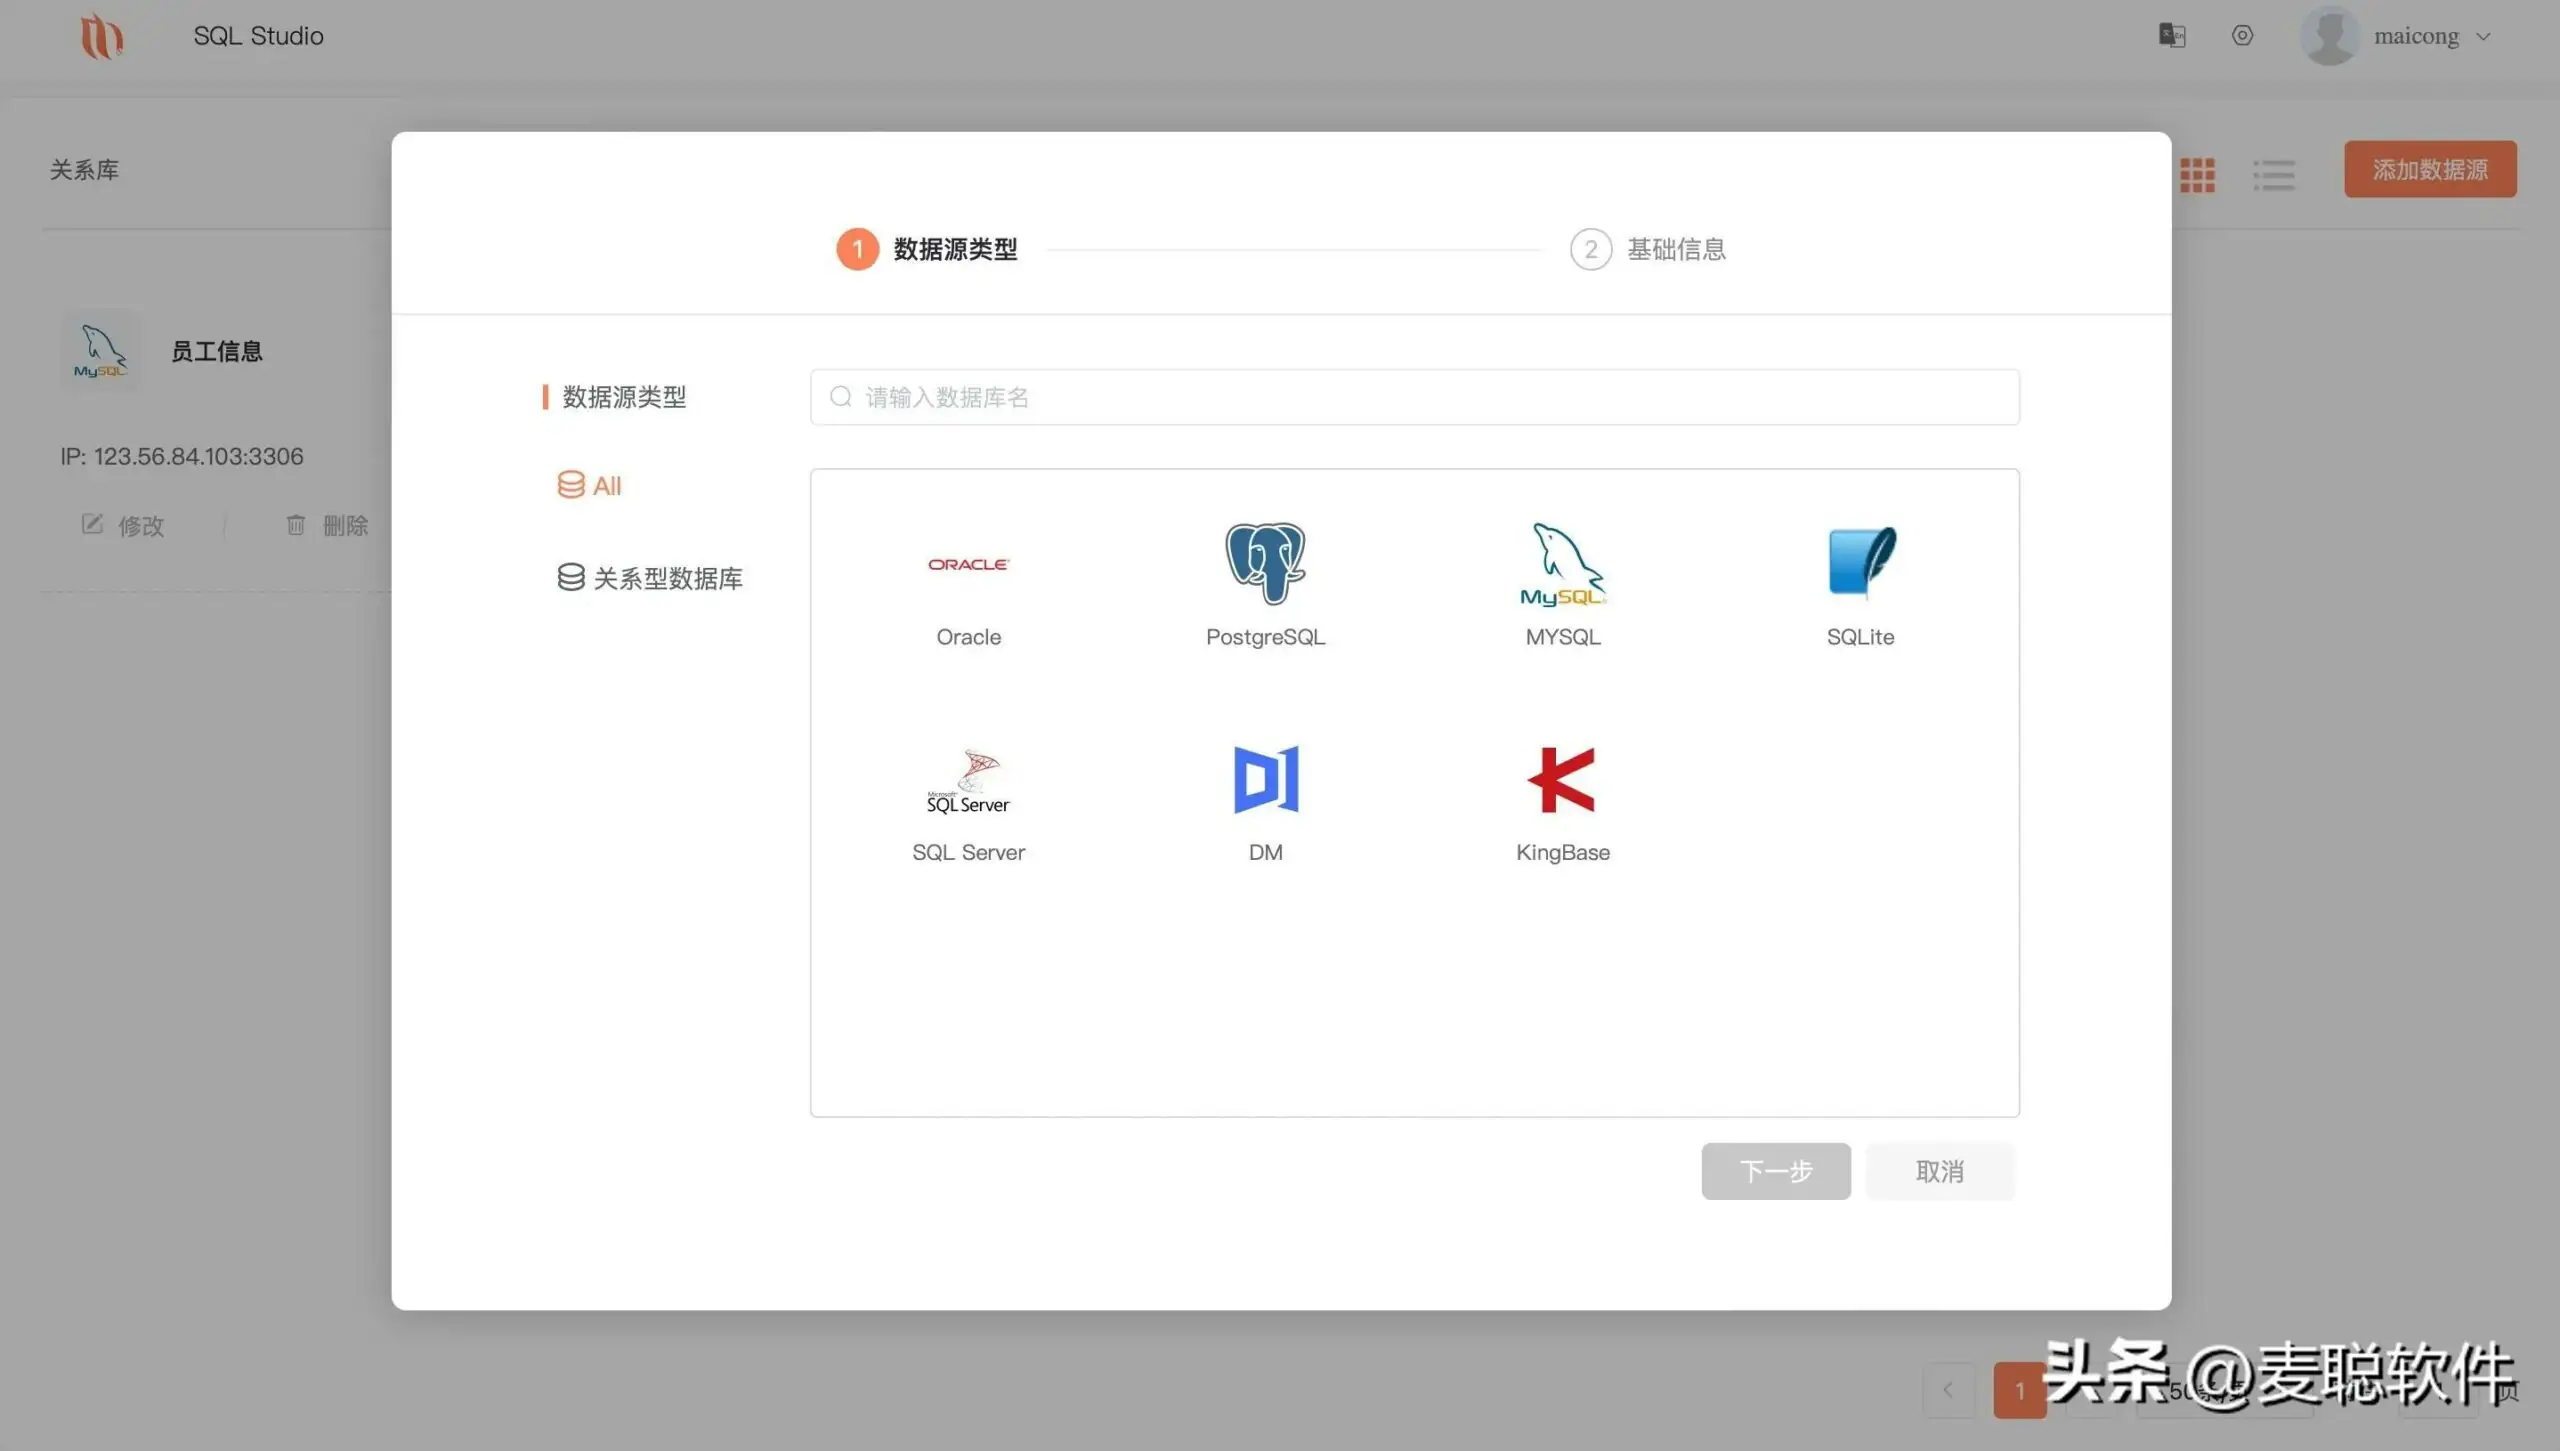
Task: Select the SQL Server data source icon
Action: tap(967, 780)
